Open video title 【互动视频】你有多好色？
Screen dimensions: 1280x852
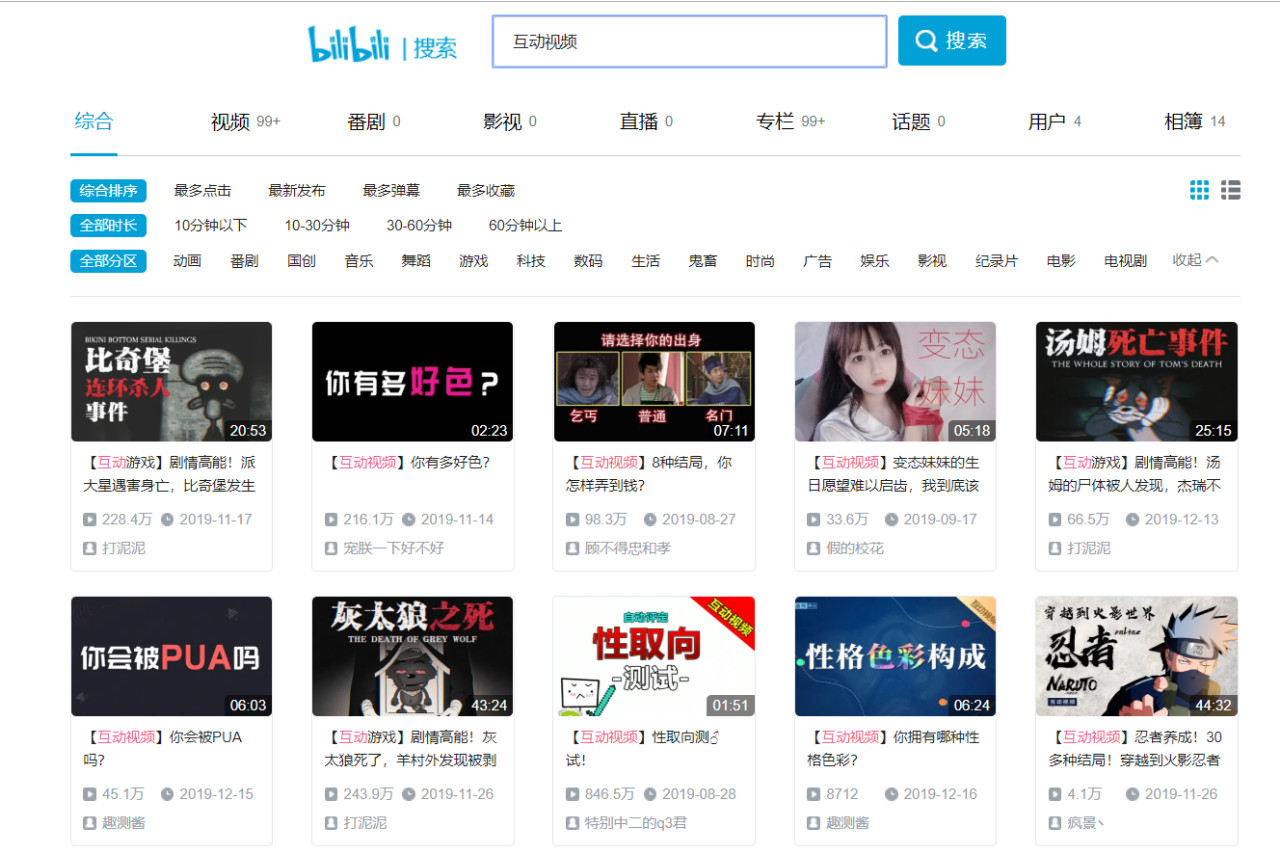pos(410,463)
